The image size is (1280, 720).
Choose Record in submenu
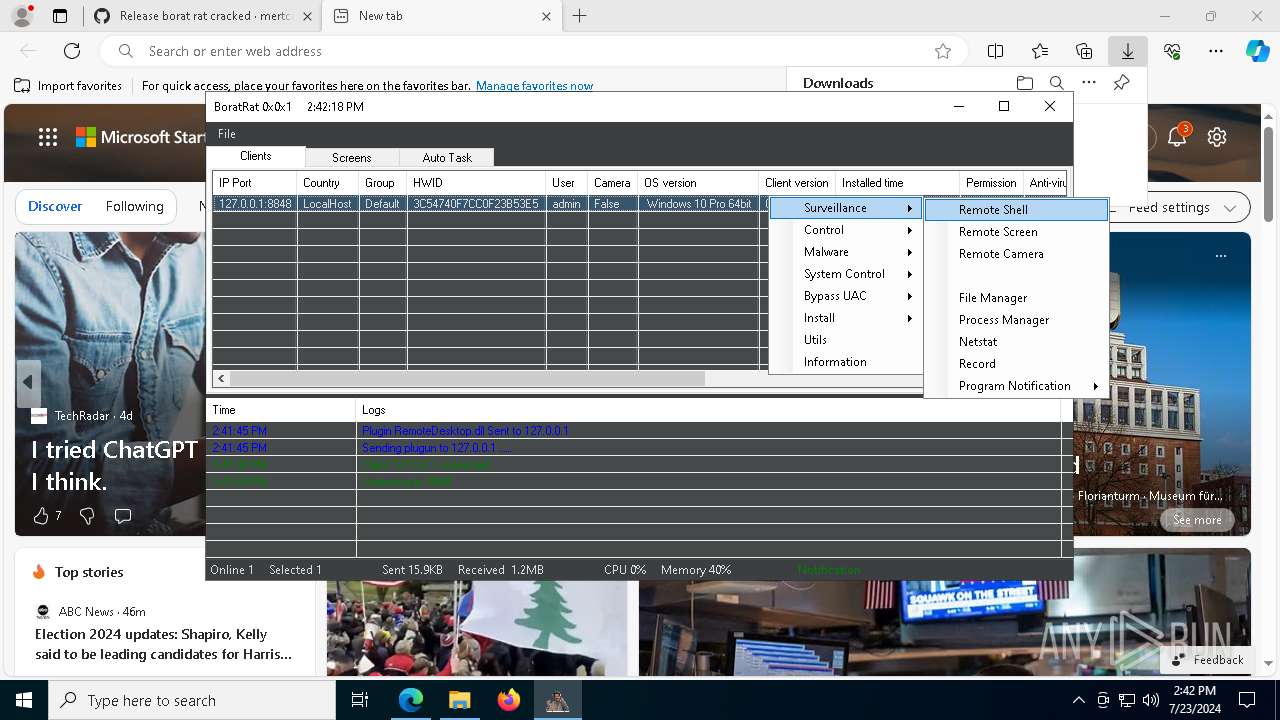pyautogui.click(x=1016, y=364)
